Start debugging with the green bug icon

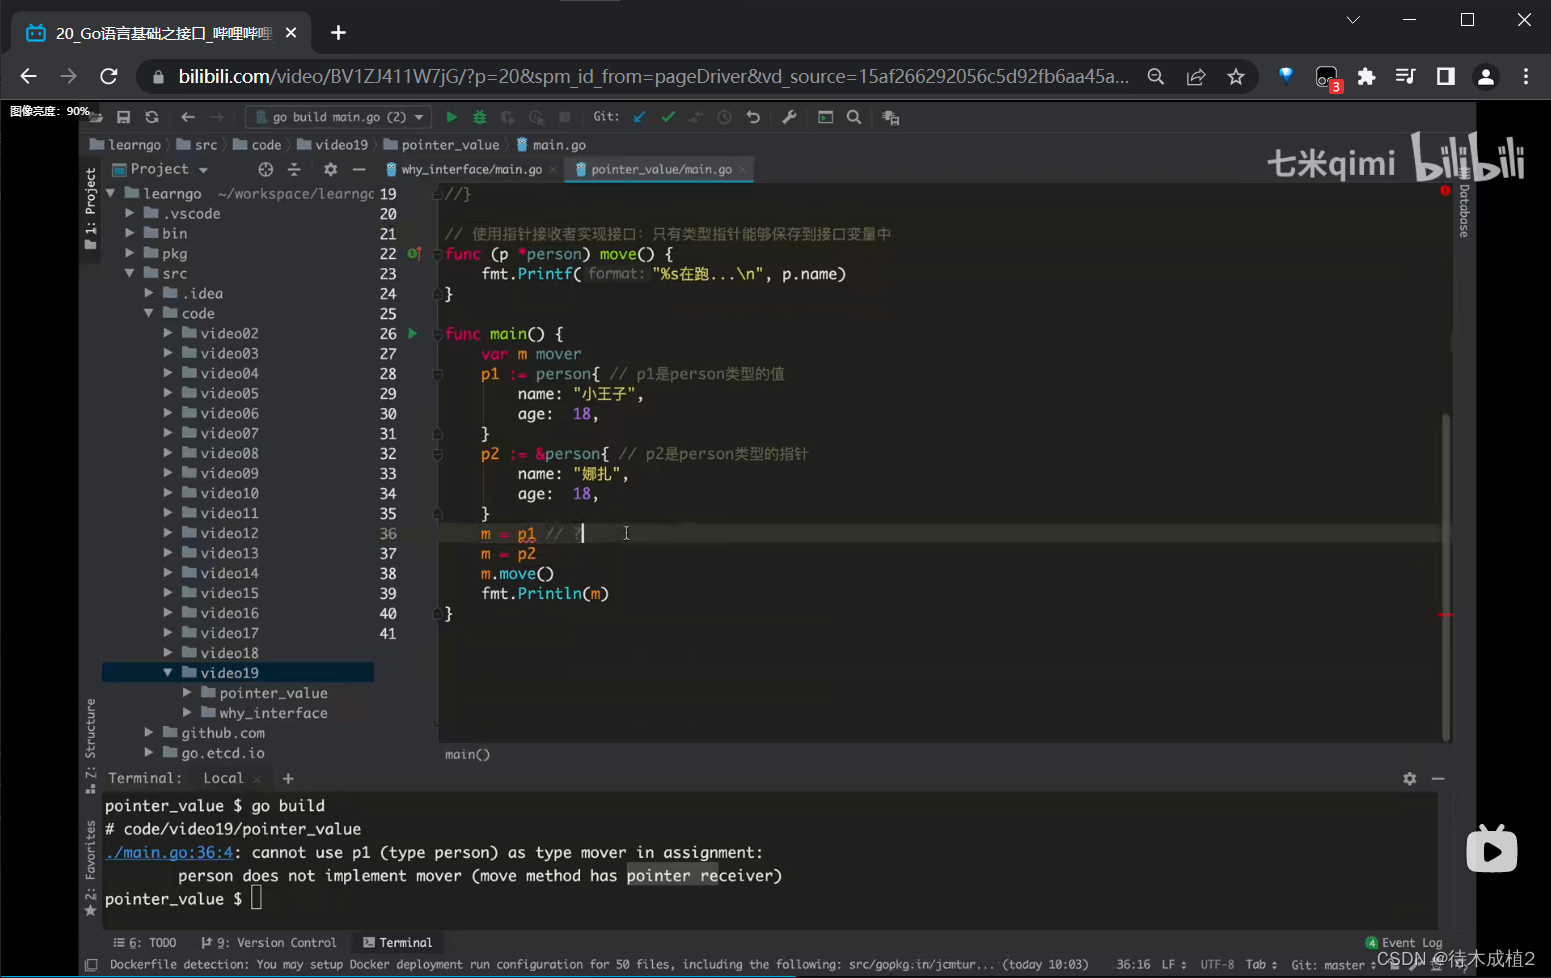point(480,117)
